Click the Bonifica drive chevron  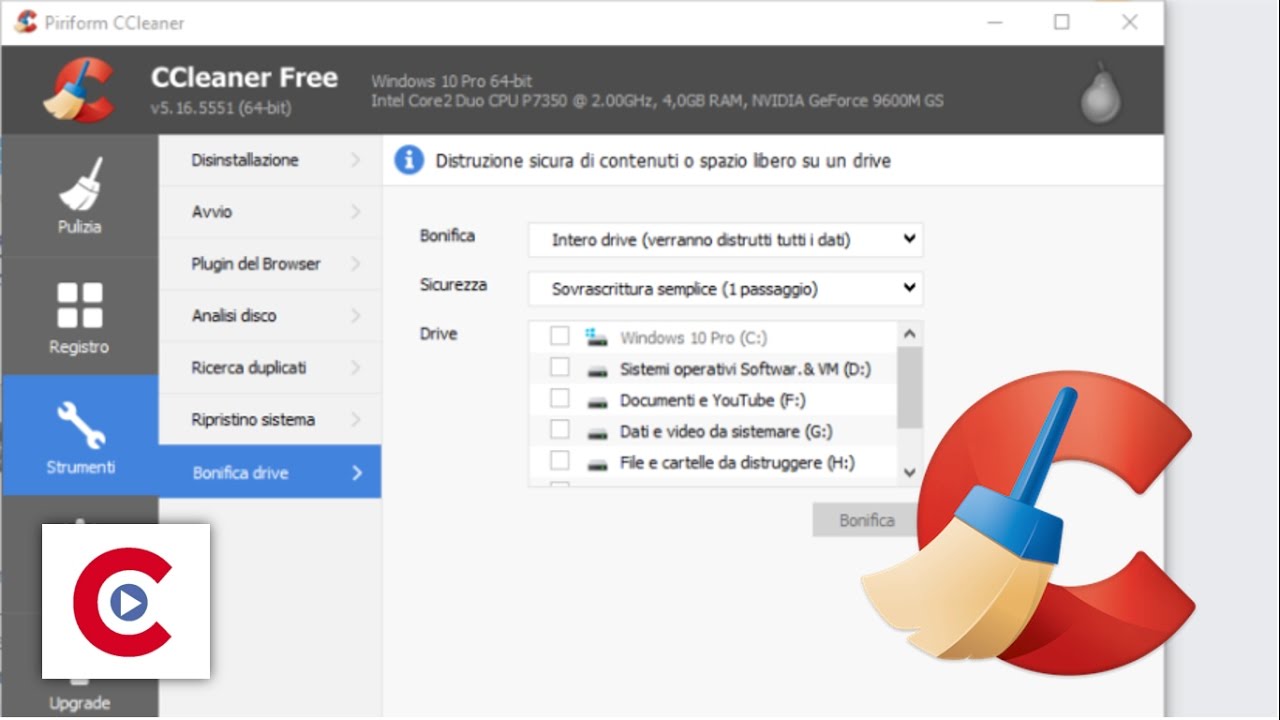(357, 473)
